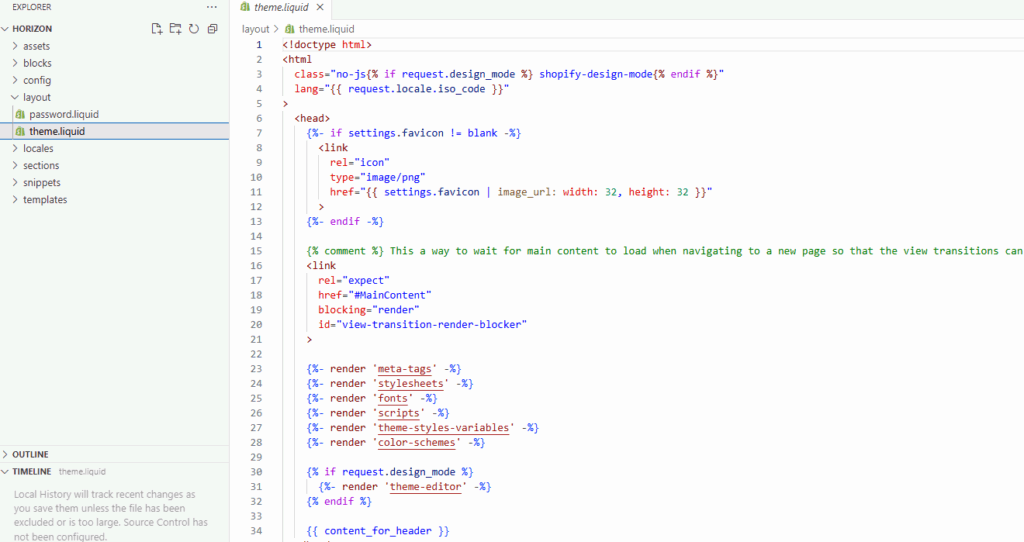Image resolution: width=1024 pixels, height=542 pixels.
Task: Collapse all folders in Explorer
Action: [212, 29]
